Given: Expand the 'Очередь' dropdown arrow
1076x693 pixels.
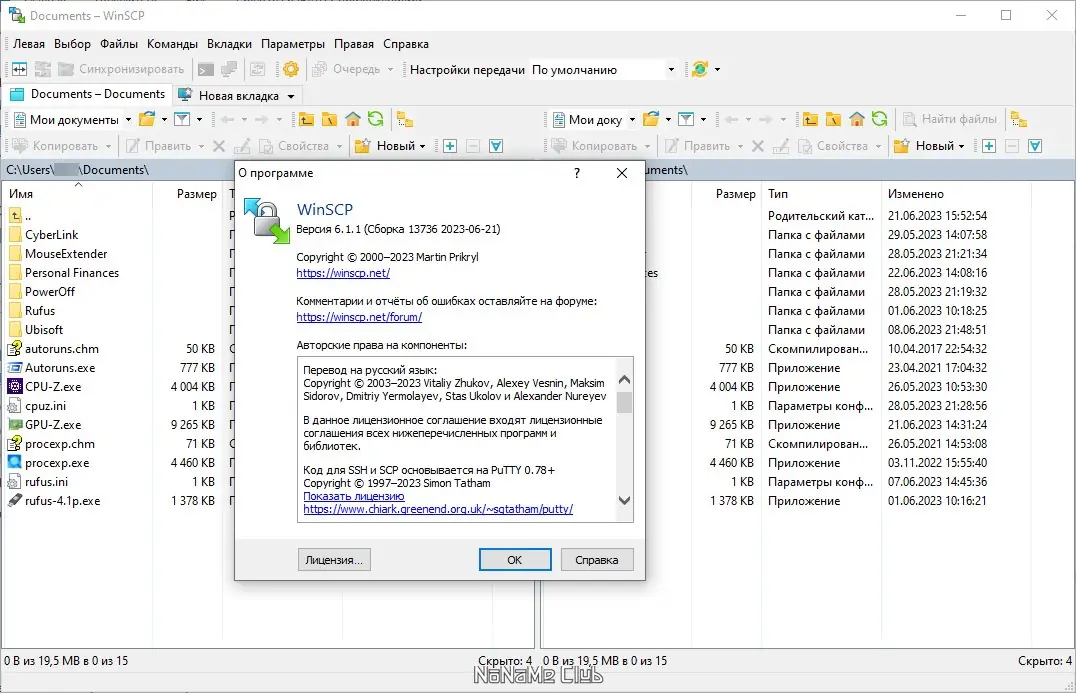Looking at the screenshot, I should coord(390,69).
